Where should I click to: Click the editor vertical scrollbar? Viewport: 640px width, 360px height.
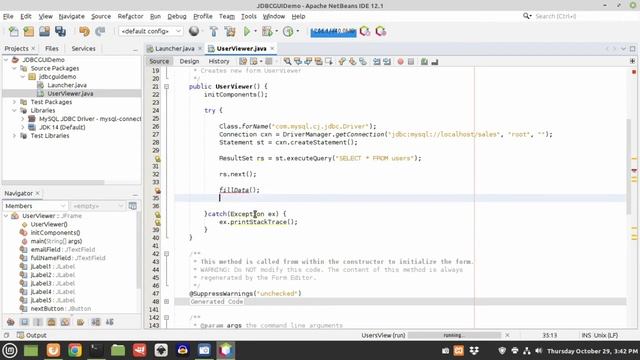[x=629, y=167]
